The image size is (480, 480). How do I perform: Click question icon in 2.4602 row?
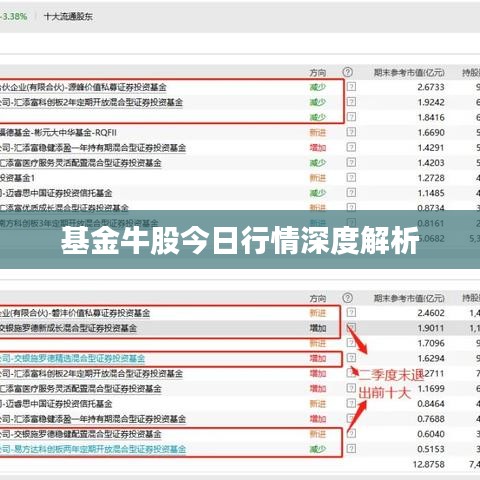tap(351, 312)
